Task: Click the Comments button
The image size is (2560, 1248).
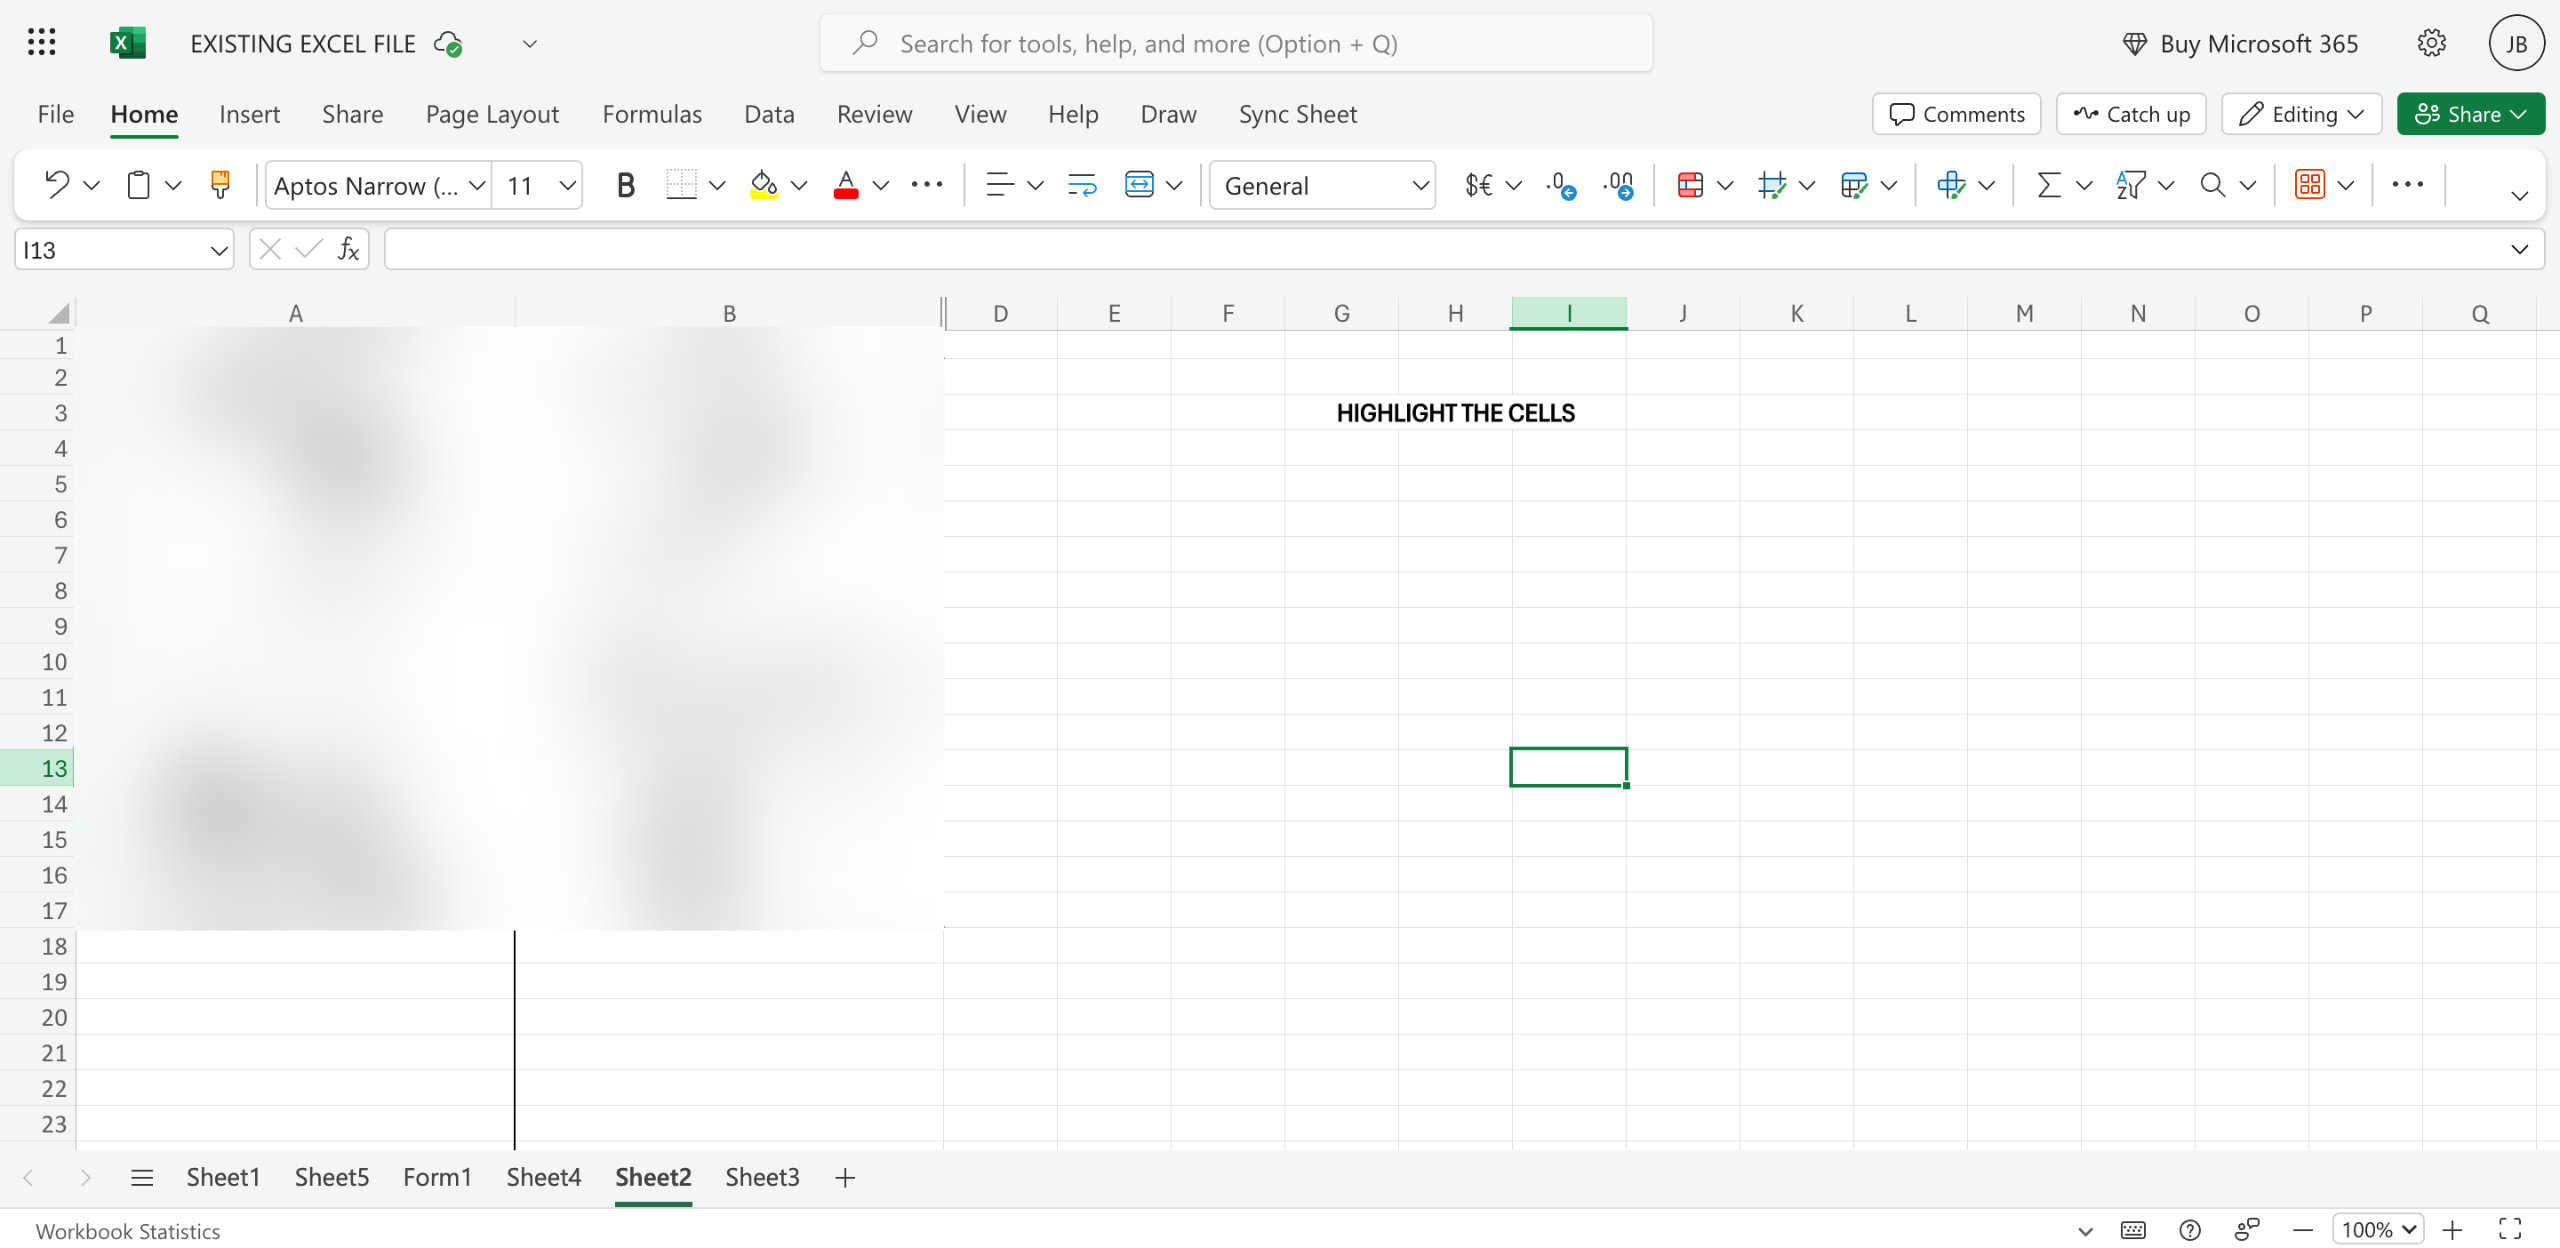Action: [x=1956, y=114]
